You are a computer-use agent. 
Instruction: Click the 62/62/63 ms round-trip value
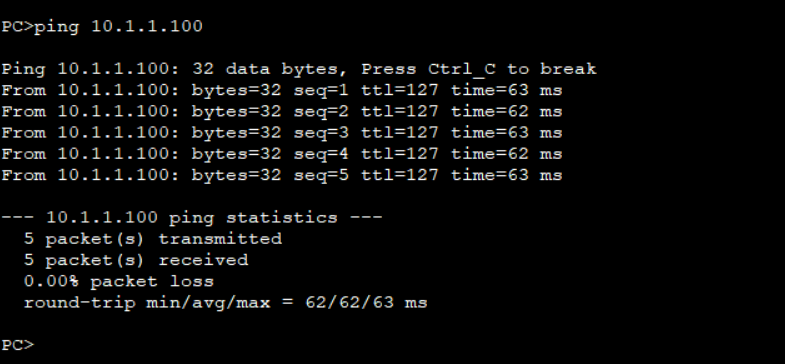click(366, 303)
